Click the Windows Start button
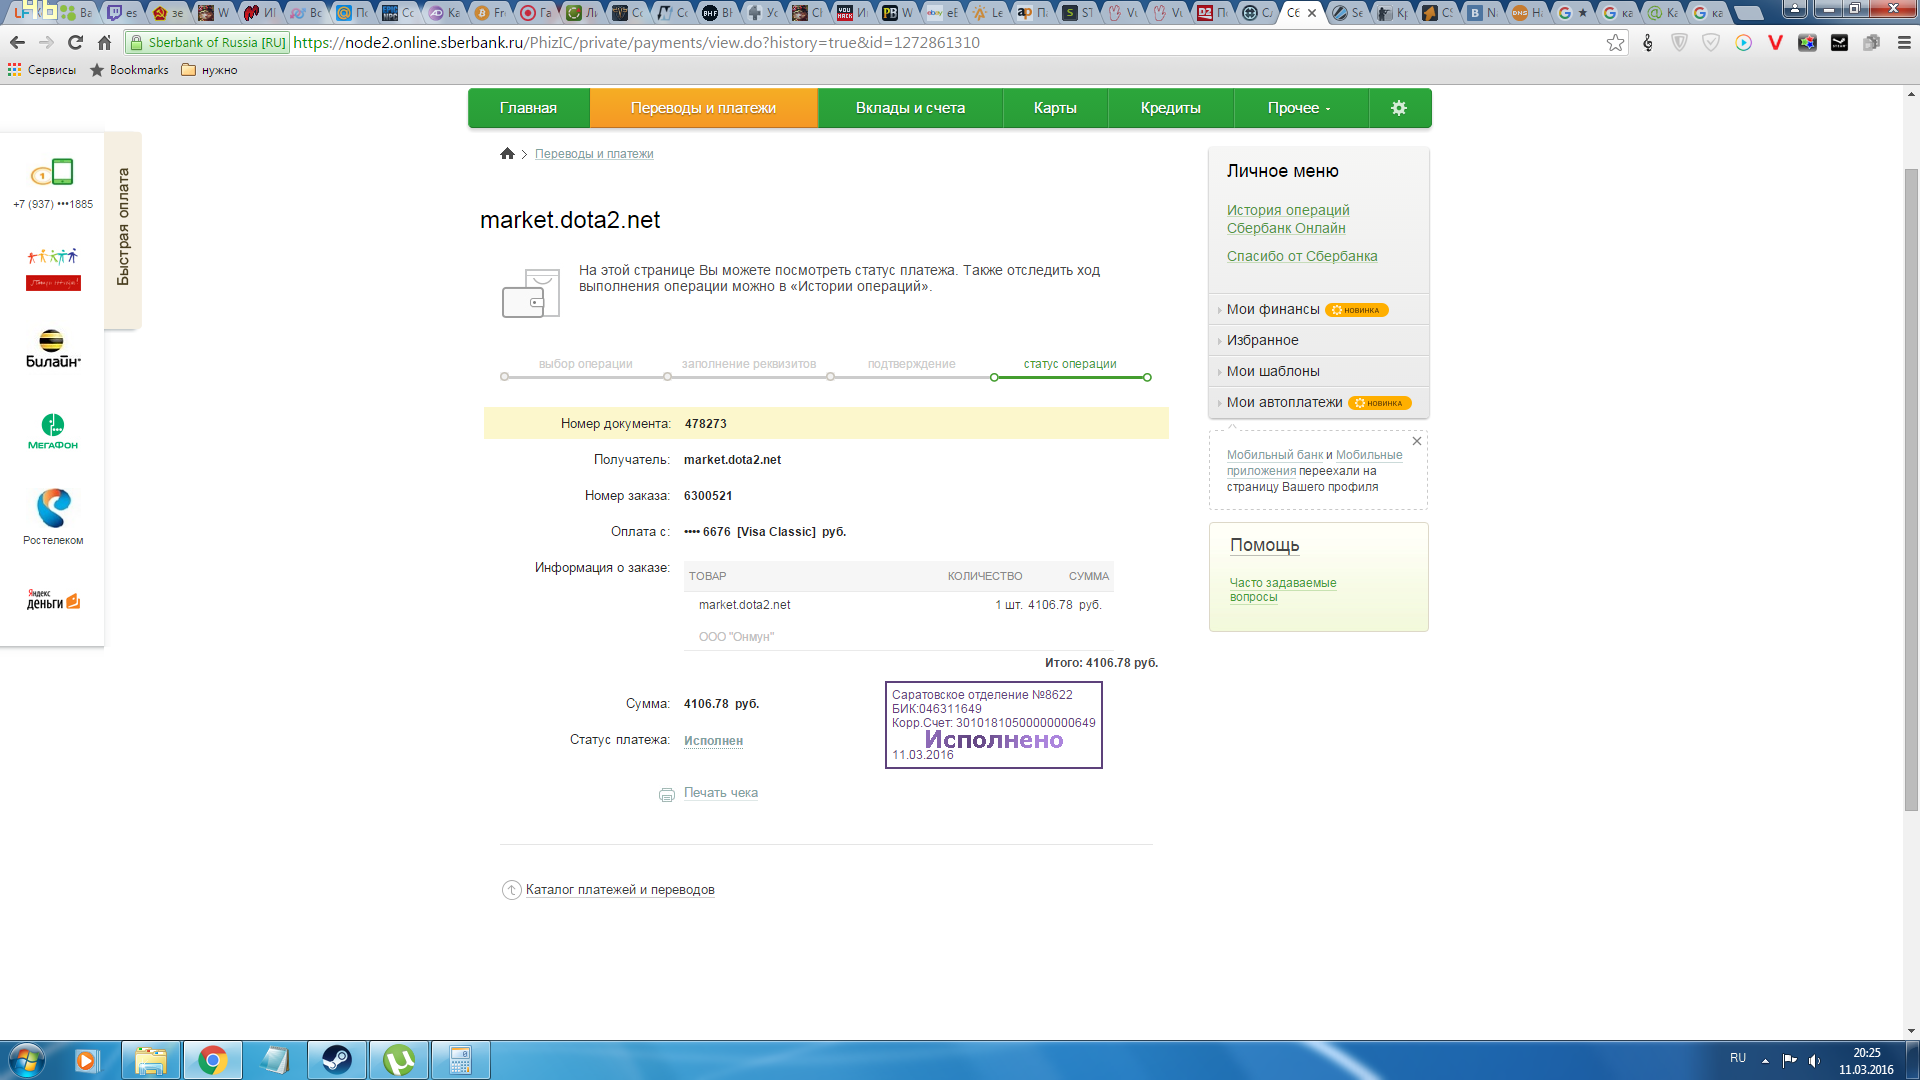 point(27,1060)
